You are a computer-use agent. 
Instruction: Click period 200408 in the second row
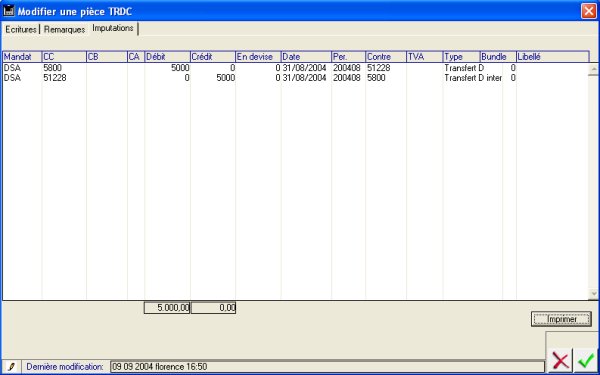pos(347,78)
